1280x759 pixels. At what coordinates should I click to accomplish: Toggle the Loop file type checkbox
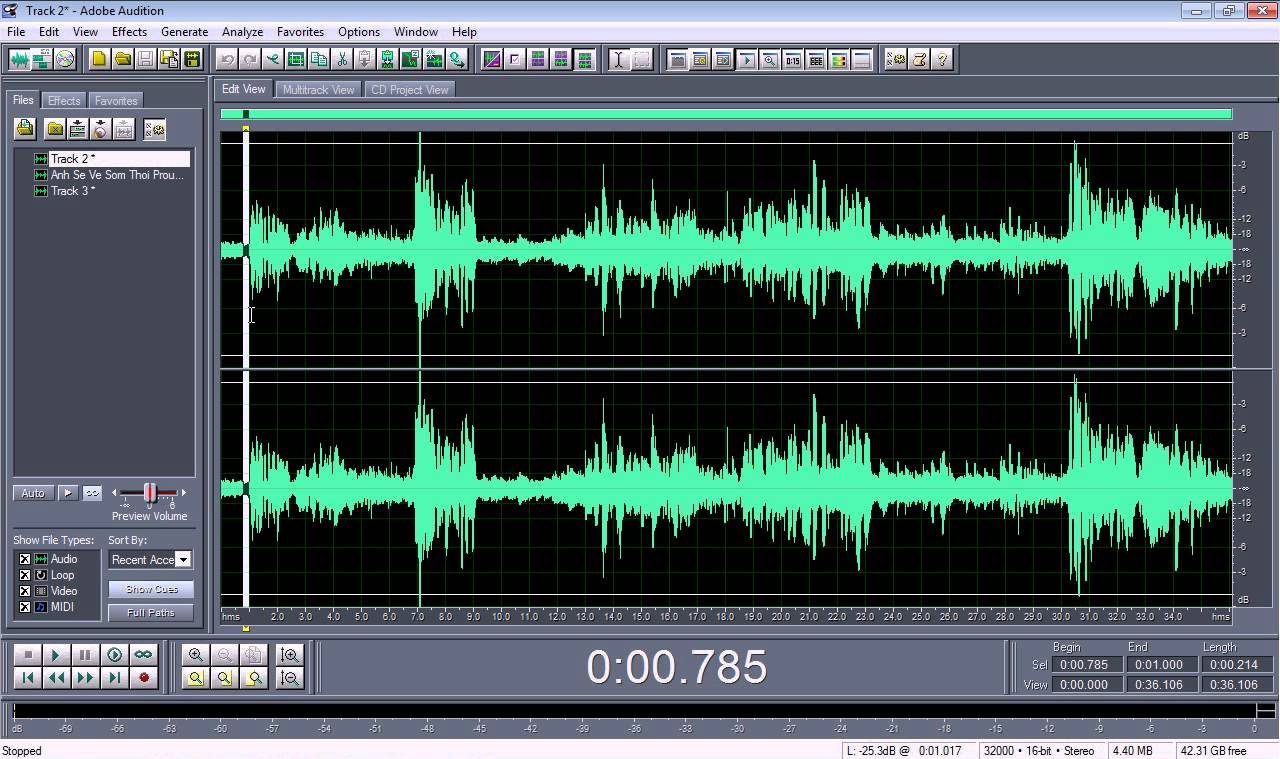coord(25,575)
